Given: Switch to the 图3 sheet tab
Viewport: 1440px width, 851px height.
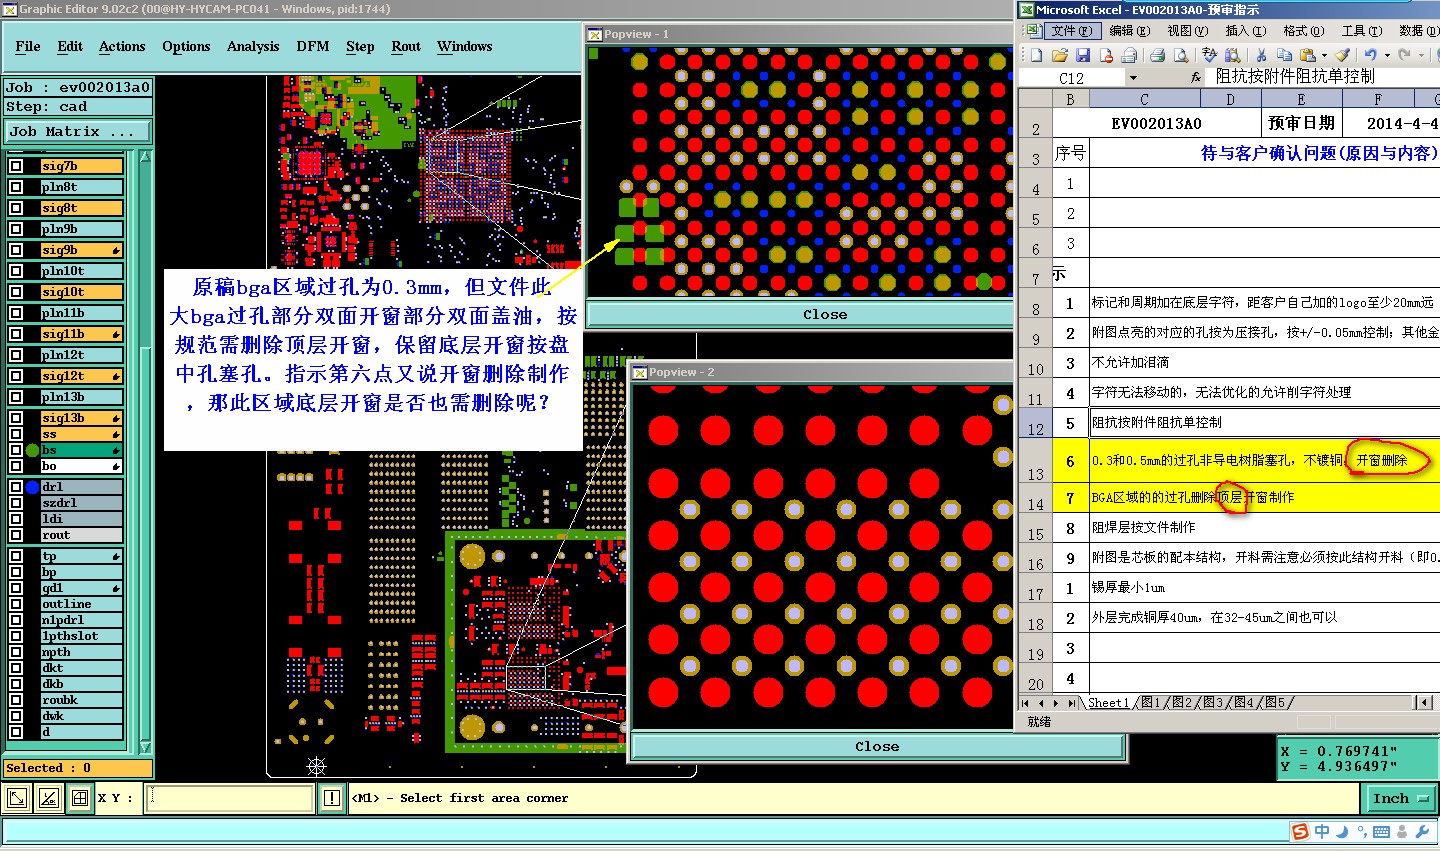Looking at the screenshot, I should (1212, 703).
